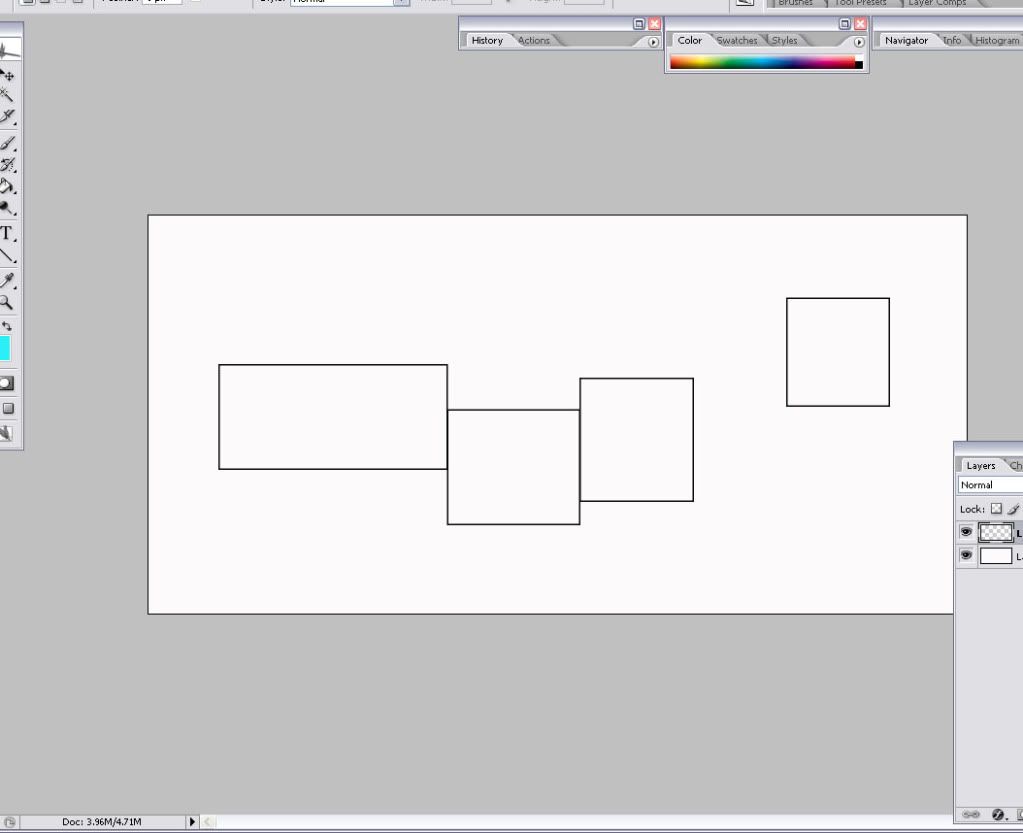Change the screen mode button
This screenshot has height=833, width=1023.
[8, 408]
